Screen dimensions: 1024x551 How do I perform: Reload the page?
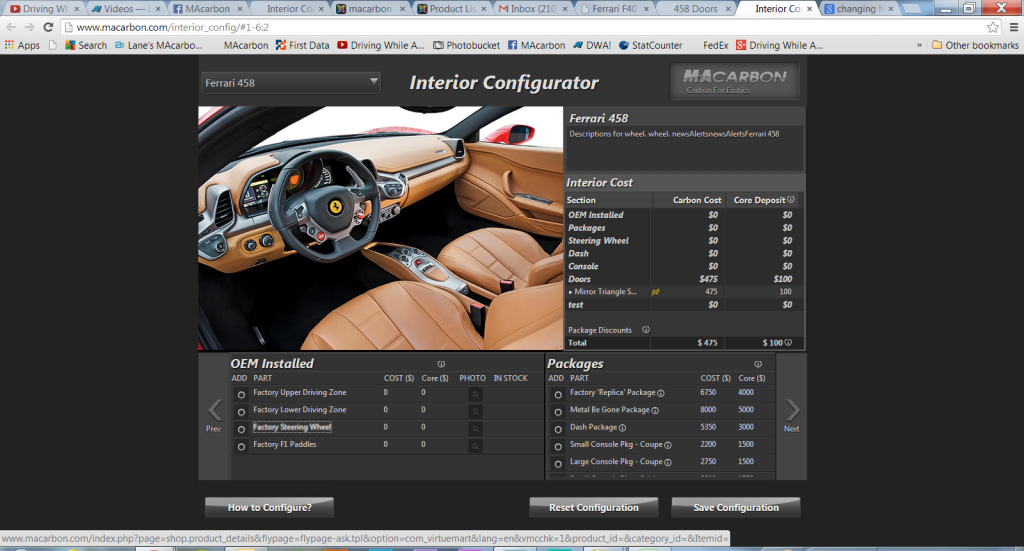pos(48,27)
